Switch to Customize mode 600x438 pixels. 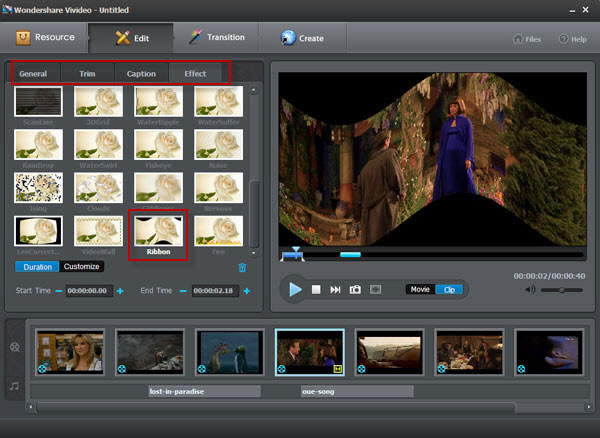pyautogui.click(x=82, y=267)
